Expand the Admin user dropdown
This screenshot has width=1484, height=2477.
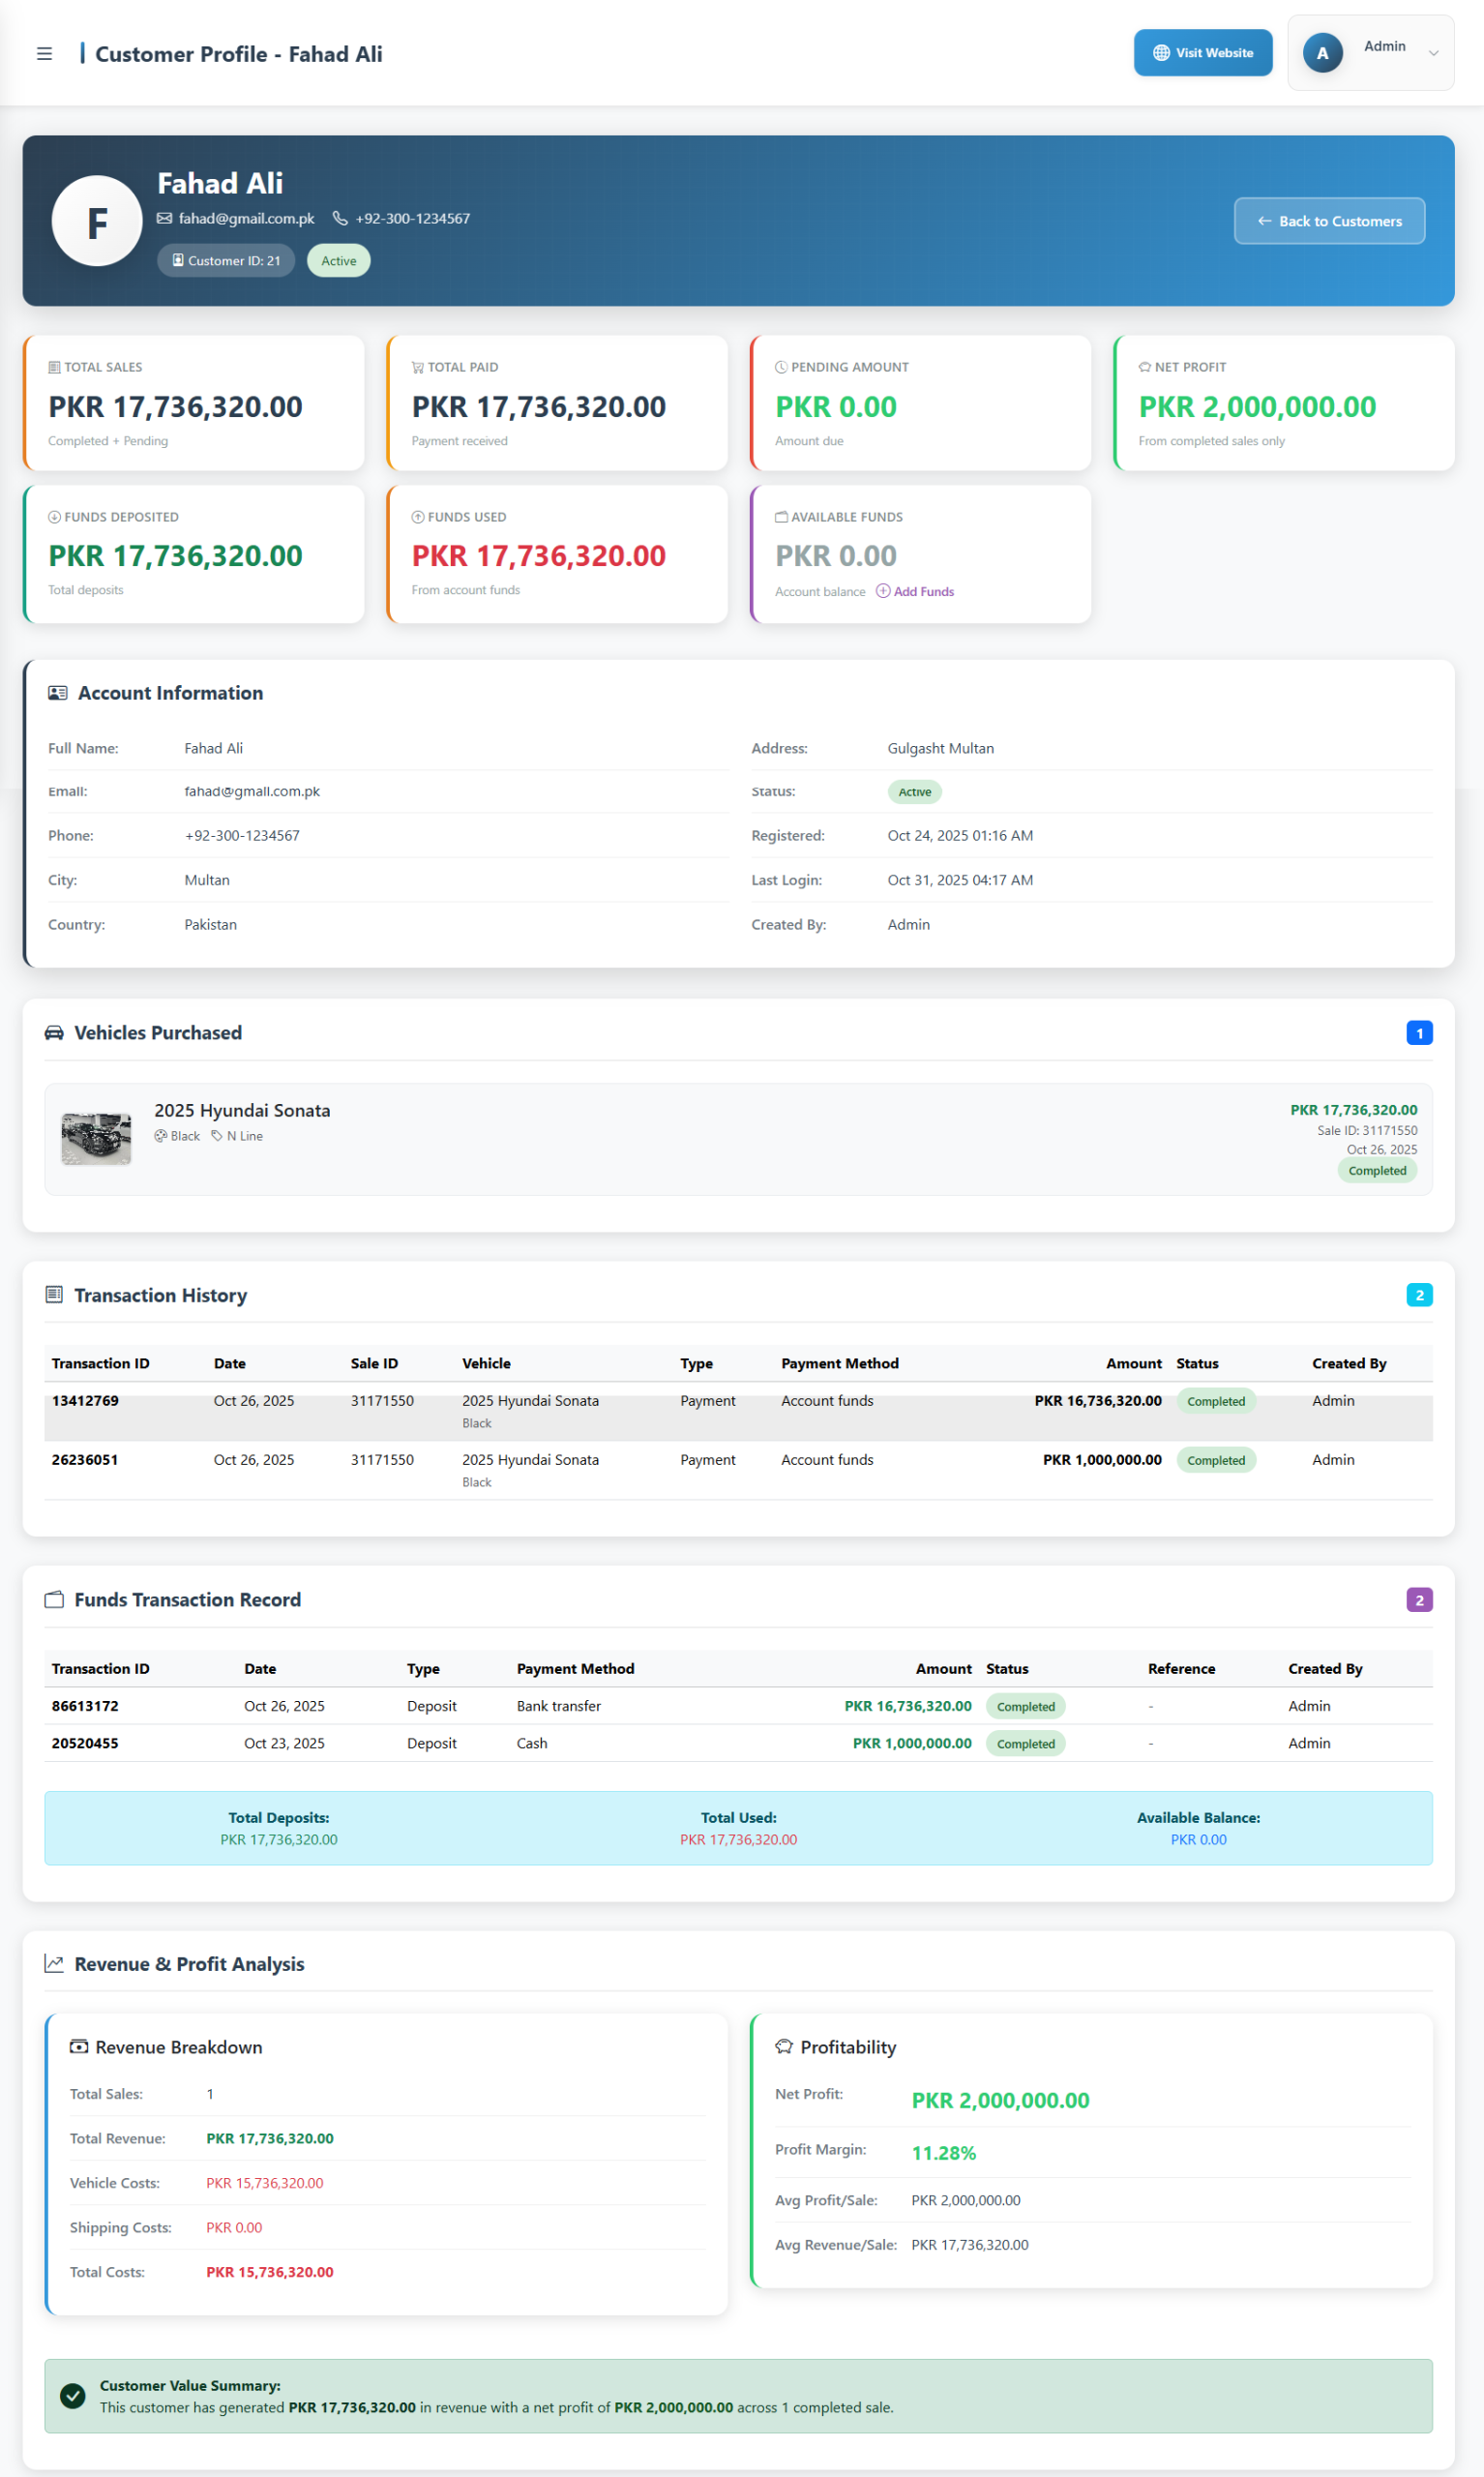[1432, 54]
